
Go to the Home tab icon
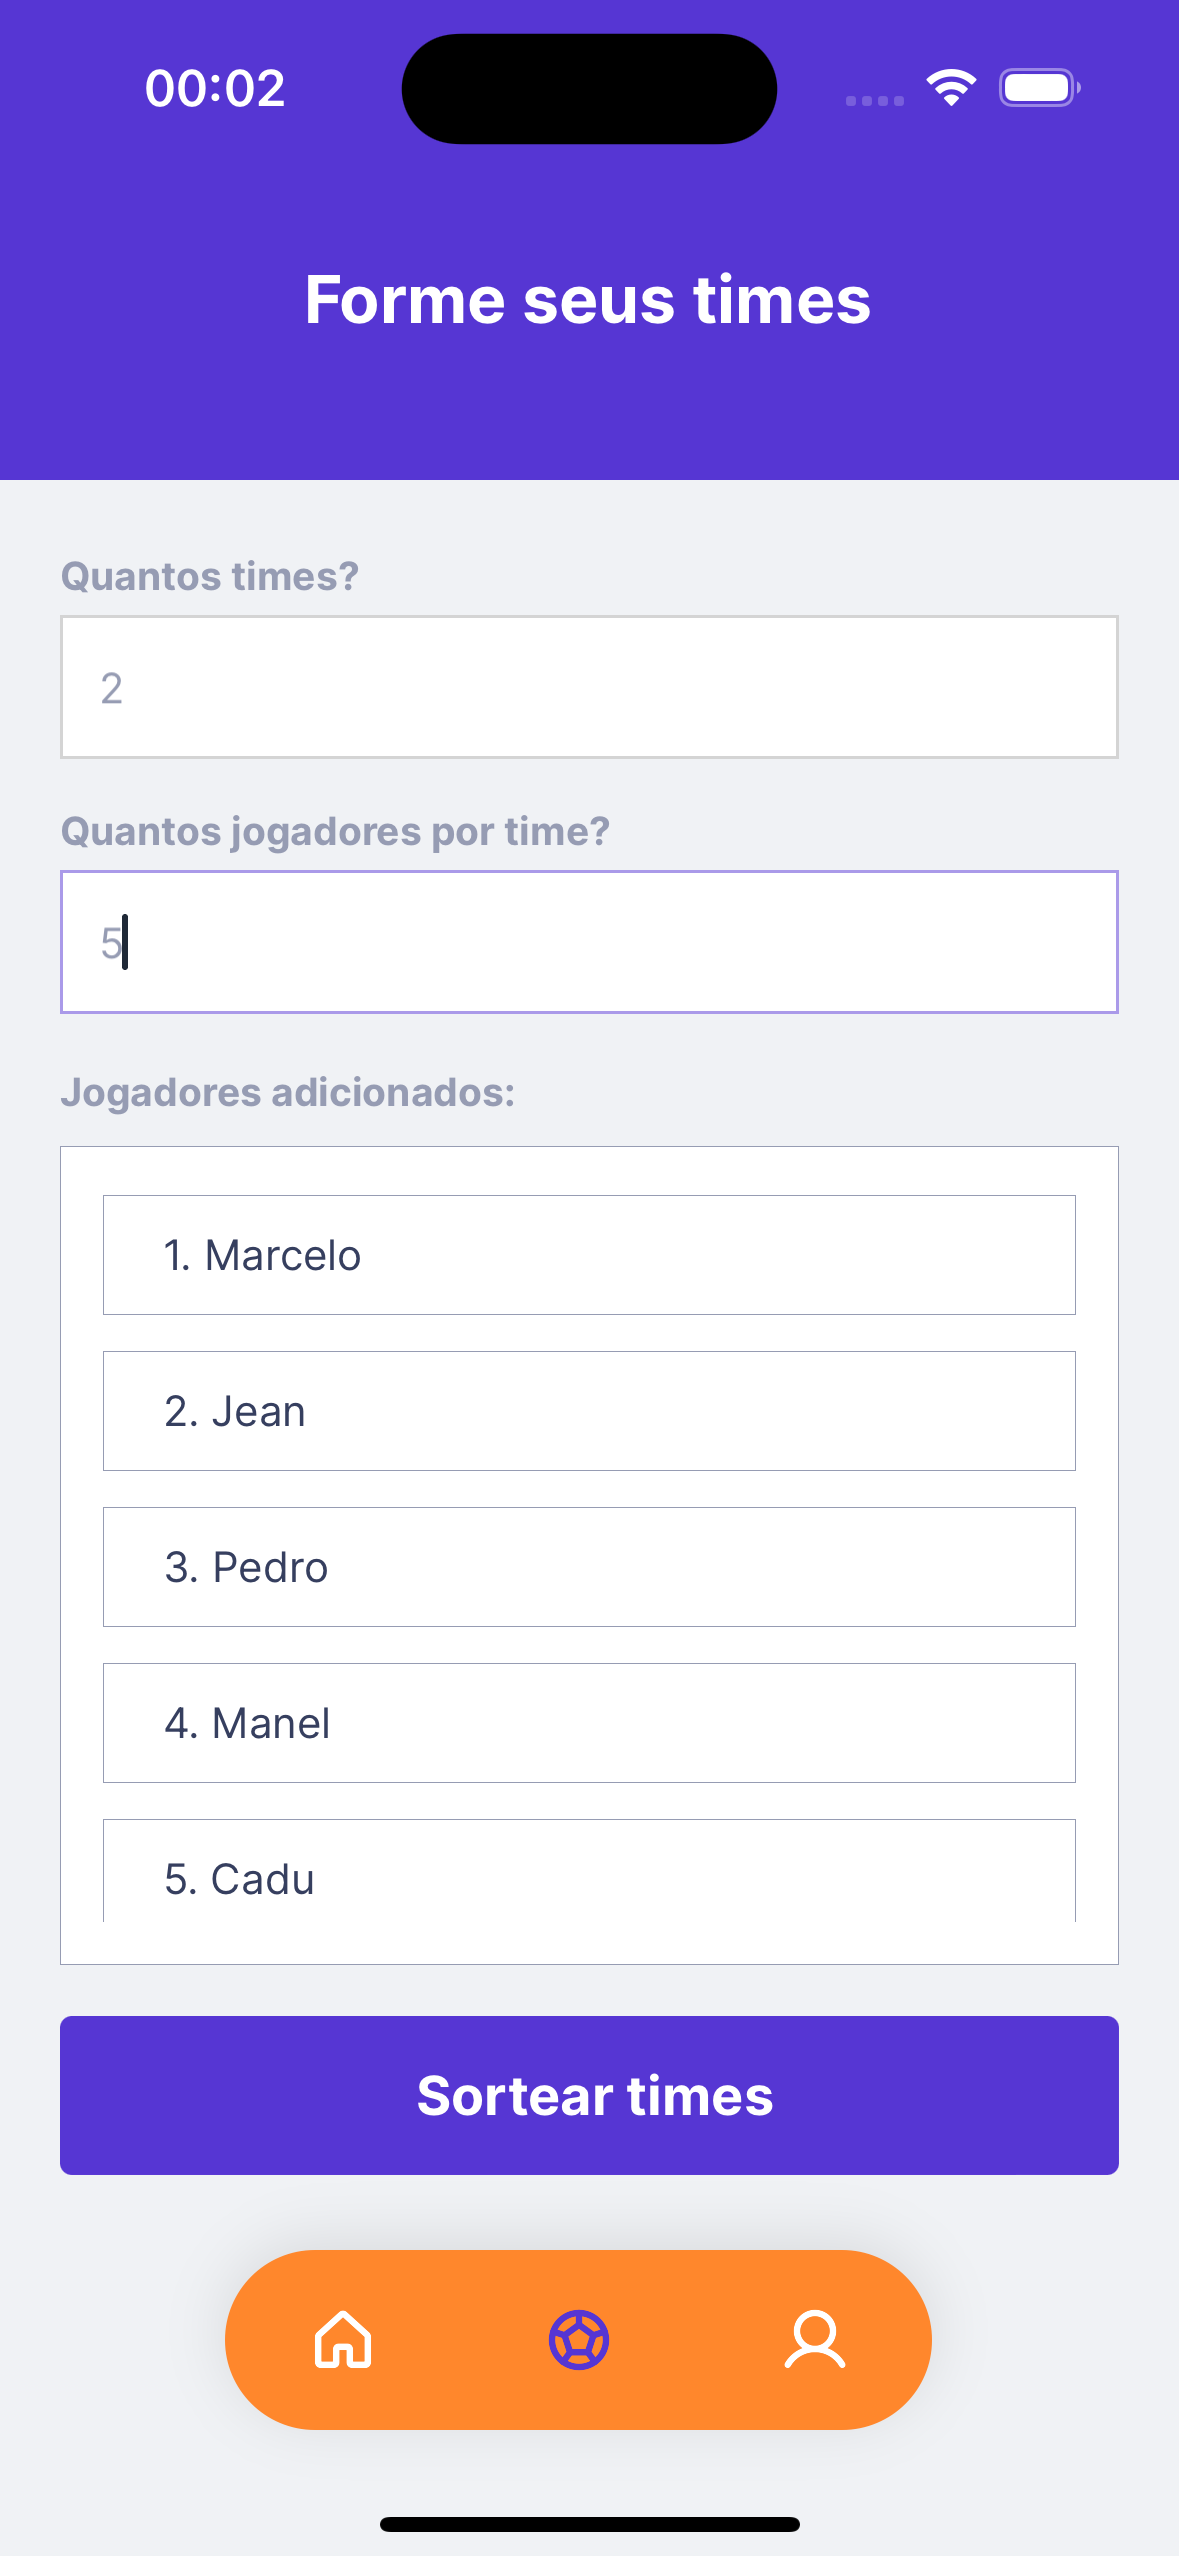click(x=343, y=2339)
